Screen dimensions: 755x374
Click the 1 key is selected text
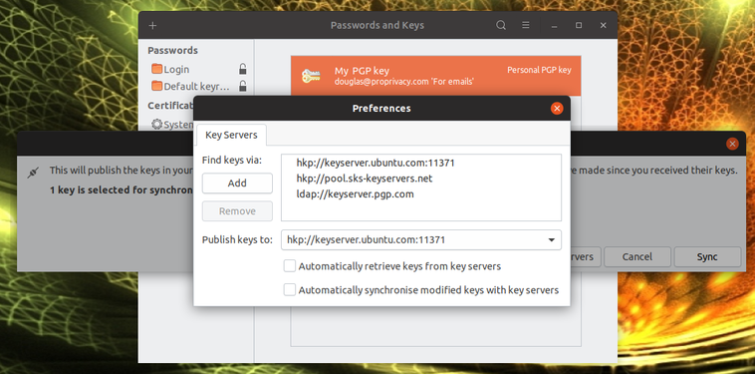[121, 190]
